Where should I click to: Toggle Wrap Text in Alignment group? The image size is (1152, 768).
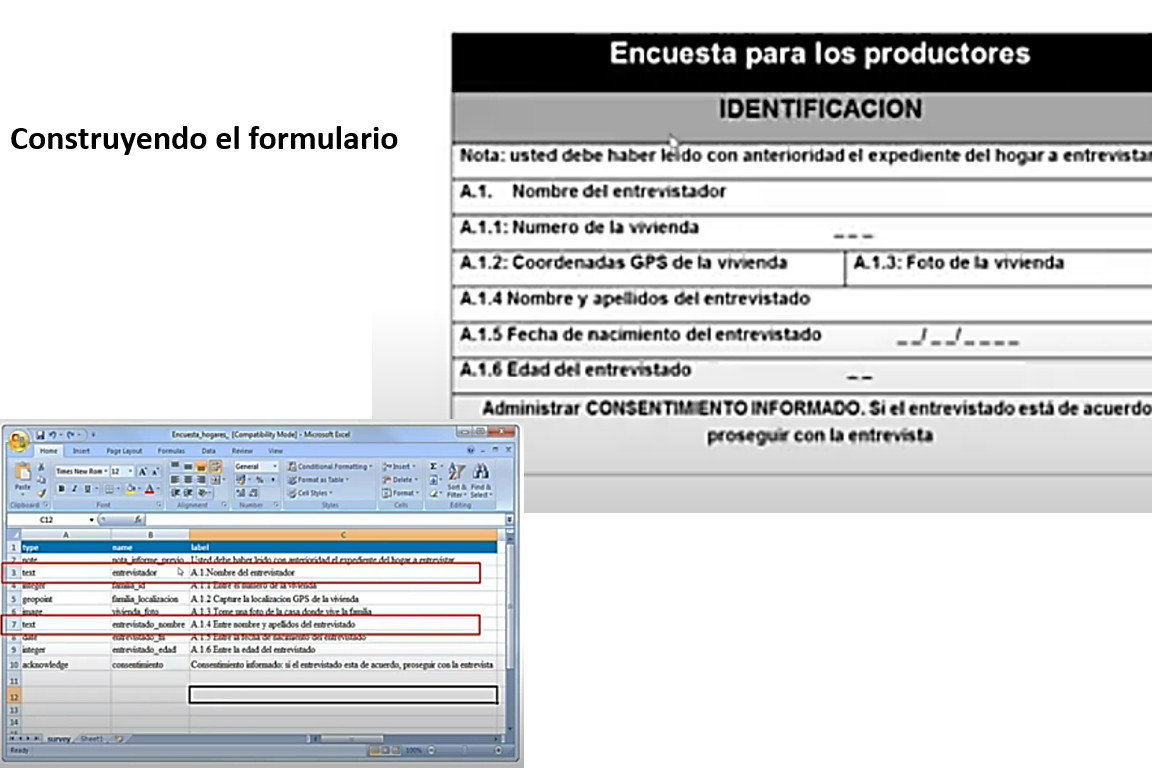[x=216, y=467]
